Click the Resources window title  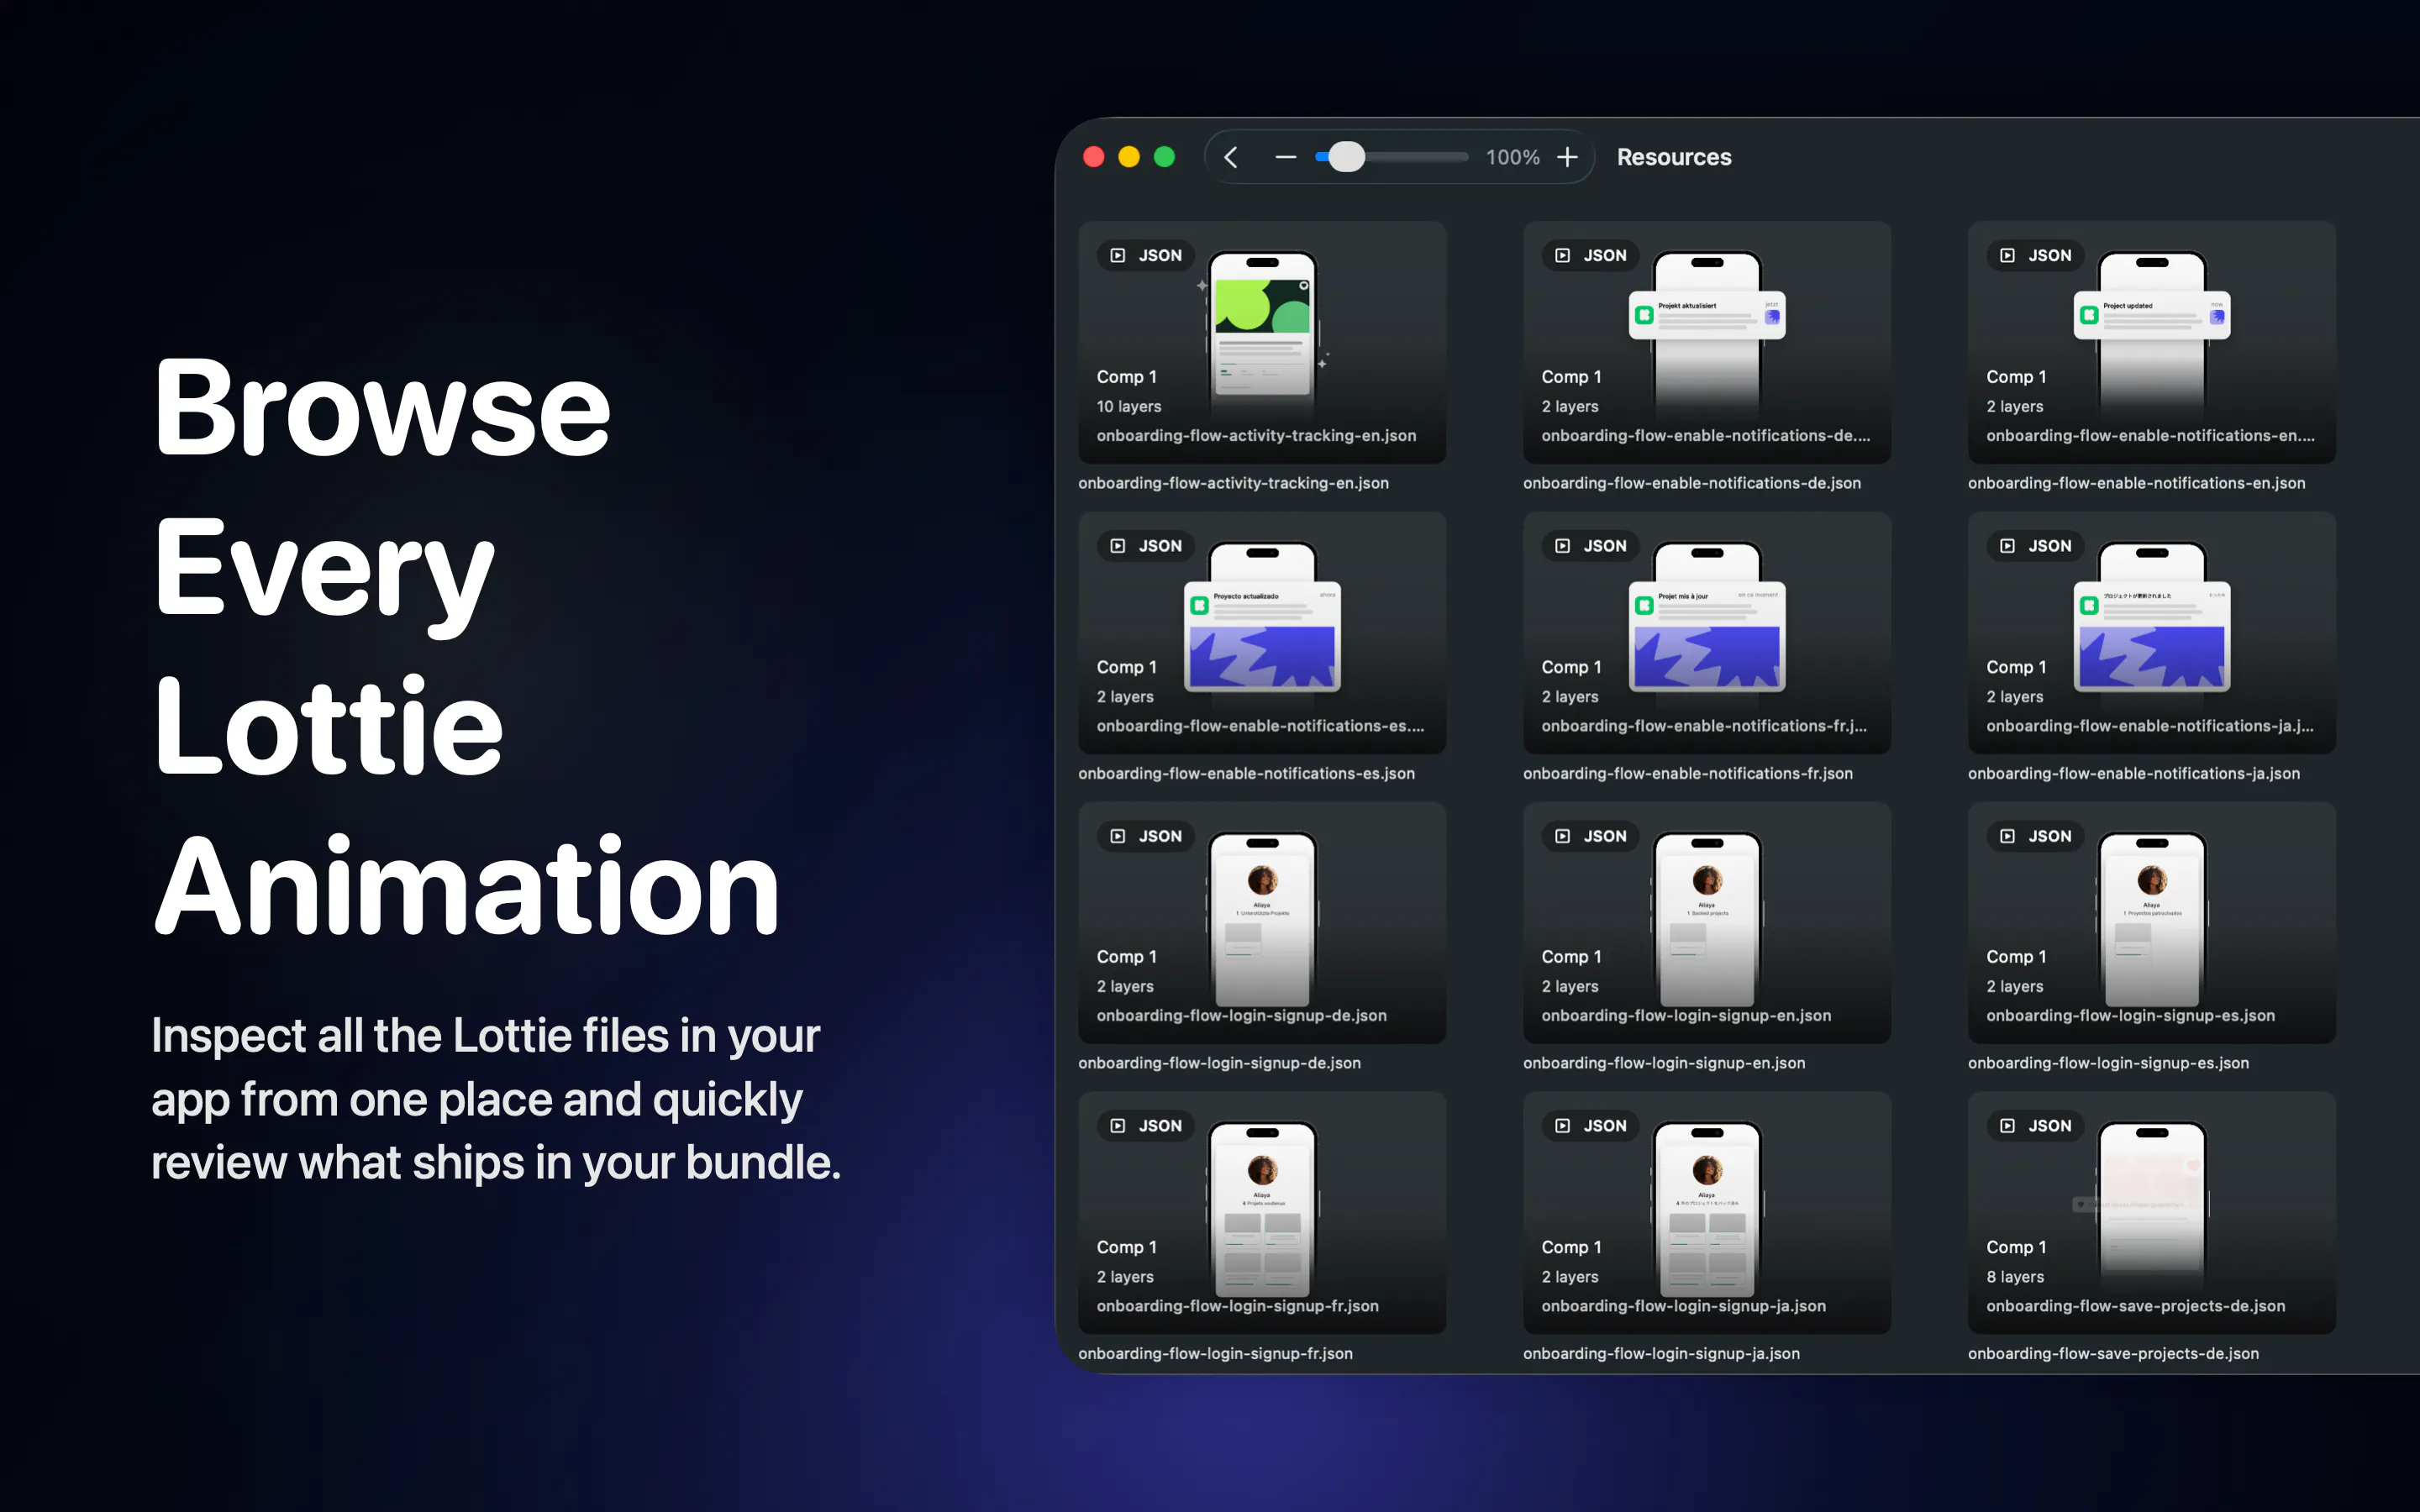(1674, 157)
